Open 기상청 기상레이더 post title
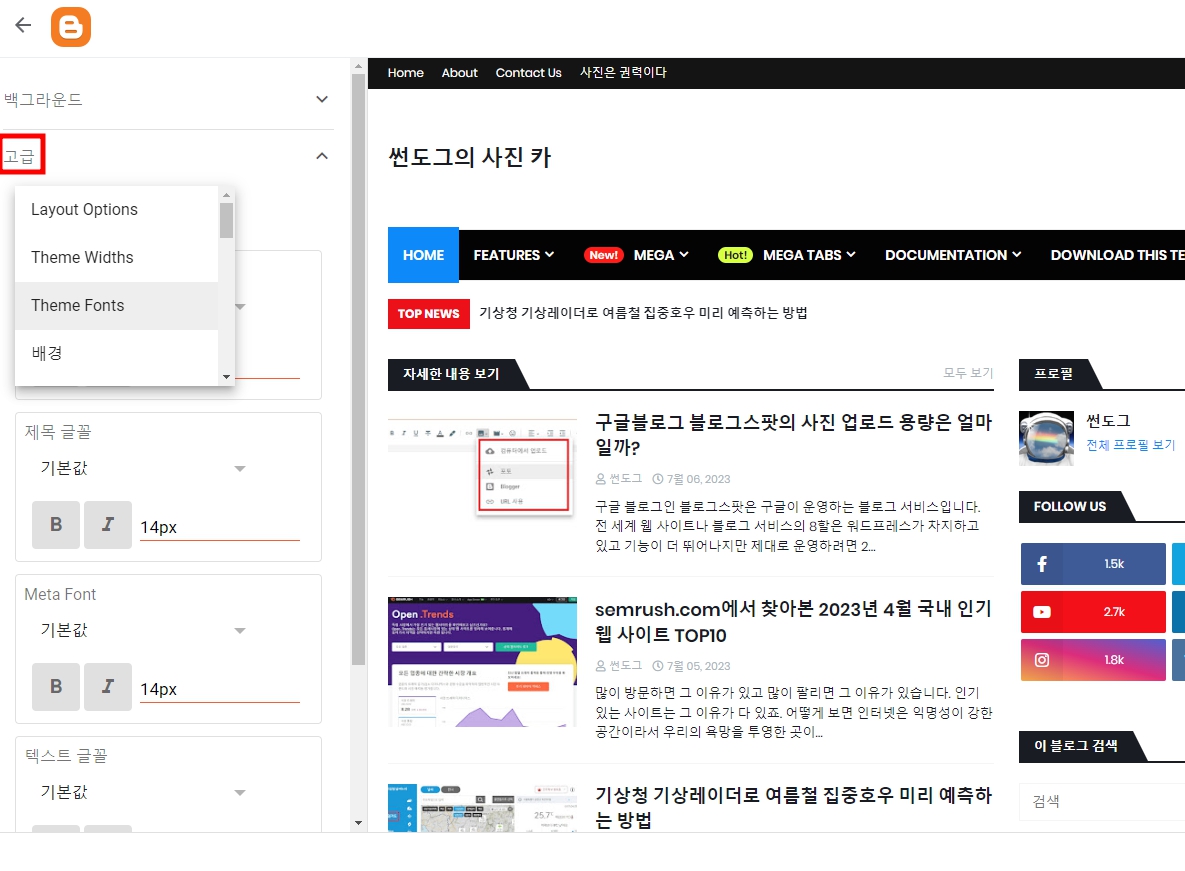 (793, 808)
